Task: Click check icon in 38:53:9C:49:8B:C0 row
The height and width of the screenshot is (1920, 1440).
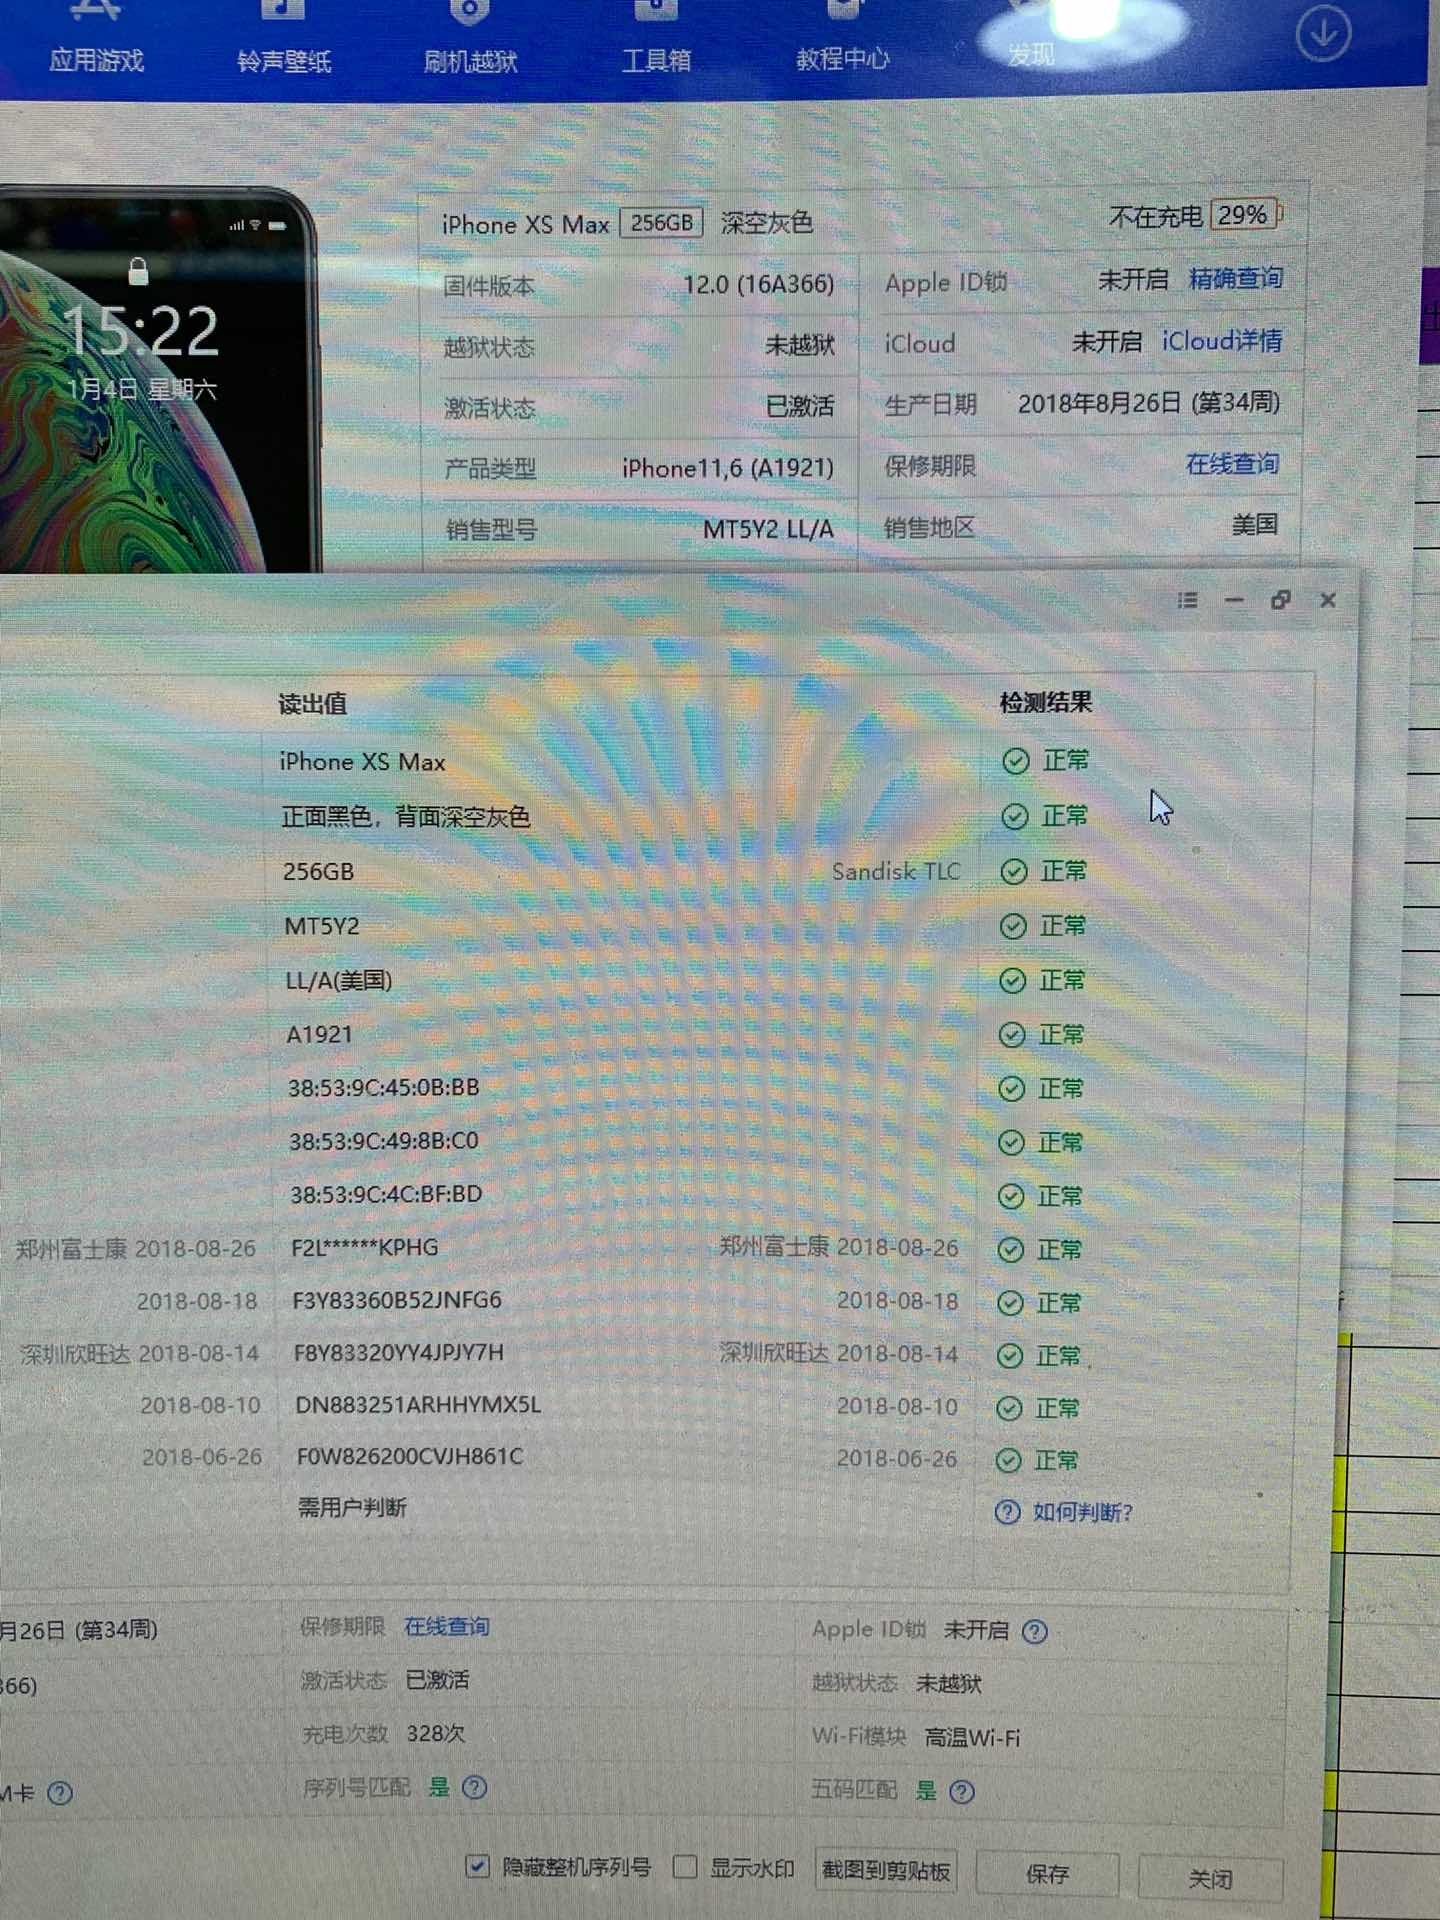Action: [x=1011, y=1142]
